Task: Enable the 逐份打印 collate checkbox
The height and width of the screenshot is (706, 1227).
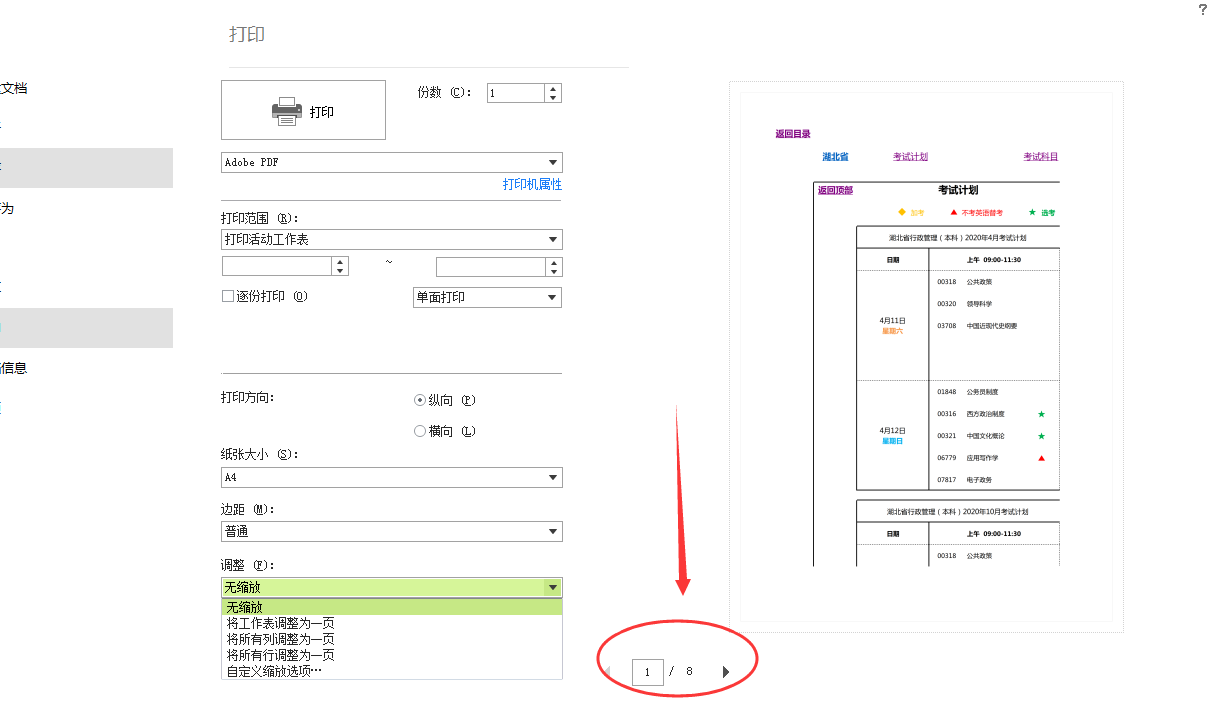Action: pyautogui.click(x=228, y=297)
